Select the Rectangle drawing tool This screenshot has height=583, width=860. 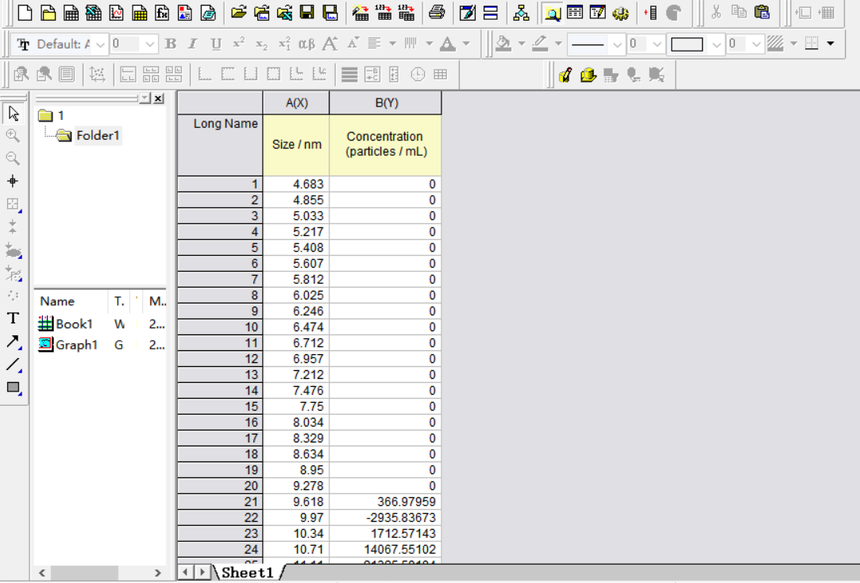pyautogui.click(x=13, y=387)
